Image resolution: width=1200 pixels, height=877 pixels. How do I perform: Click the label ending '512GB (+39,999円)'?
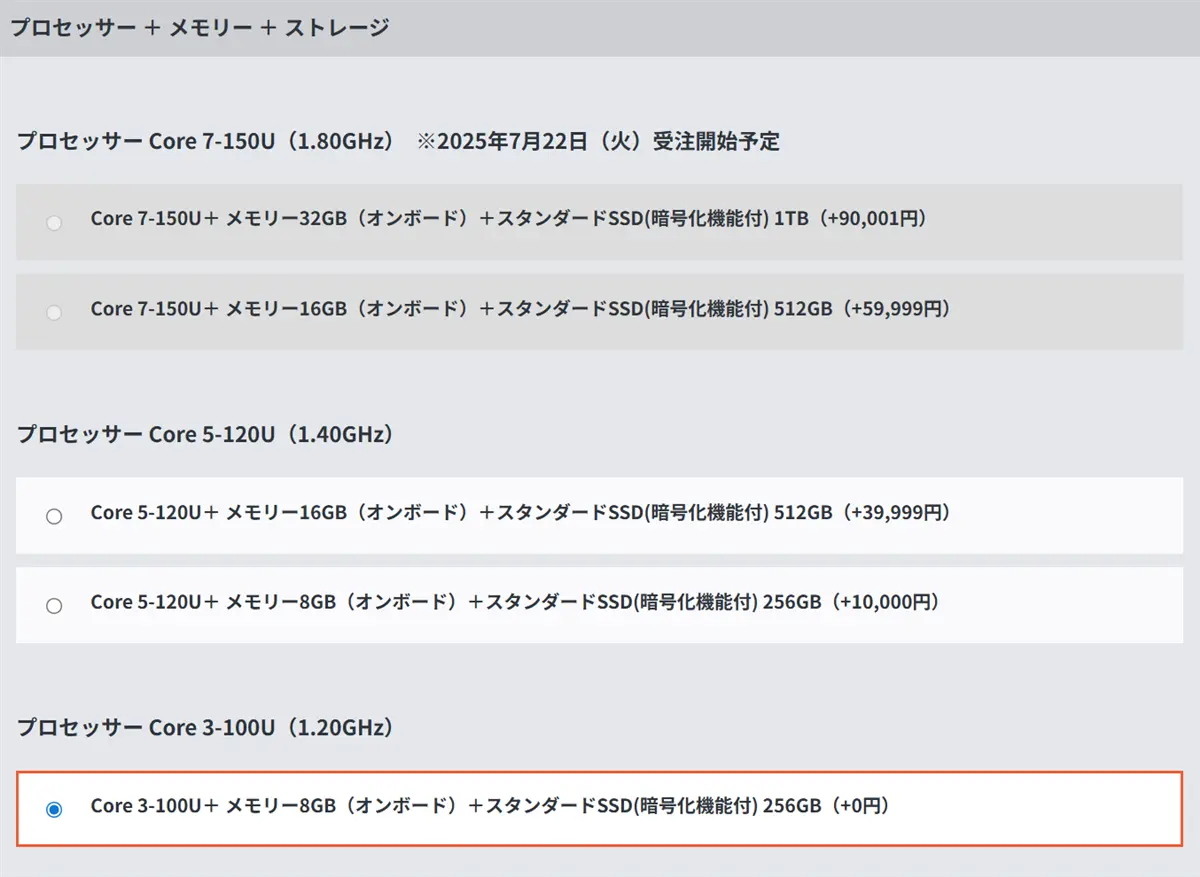pos(520,512)
